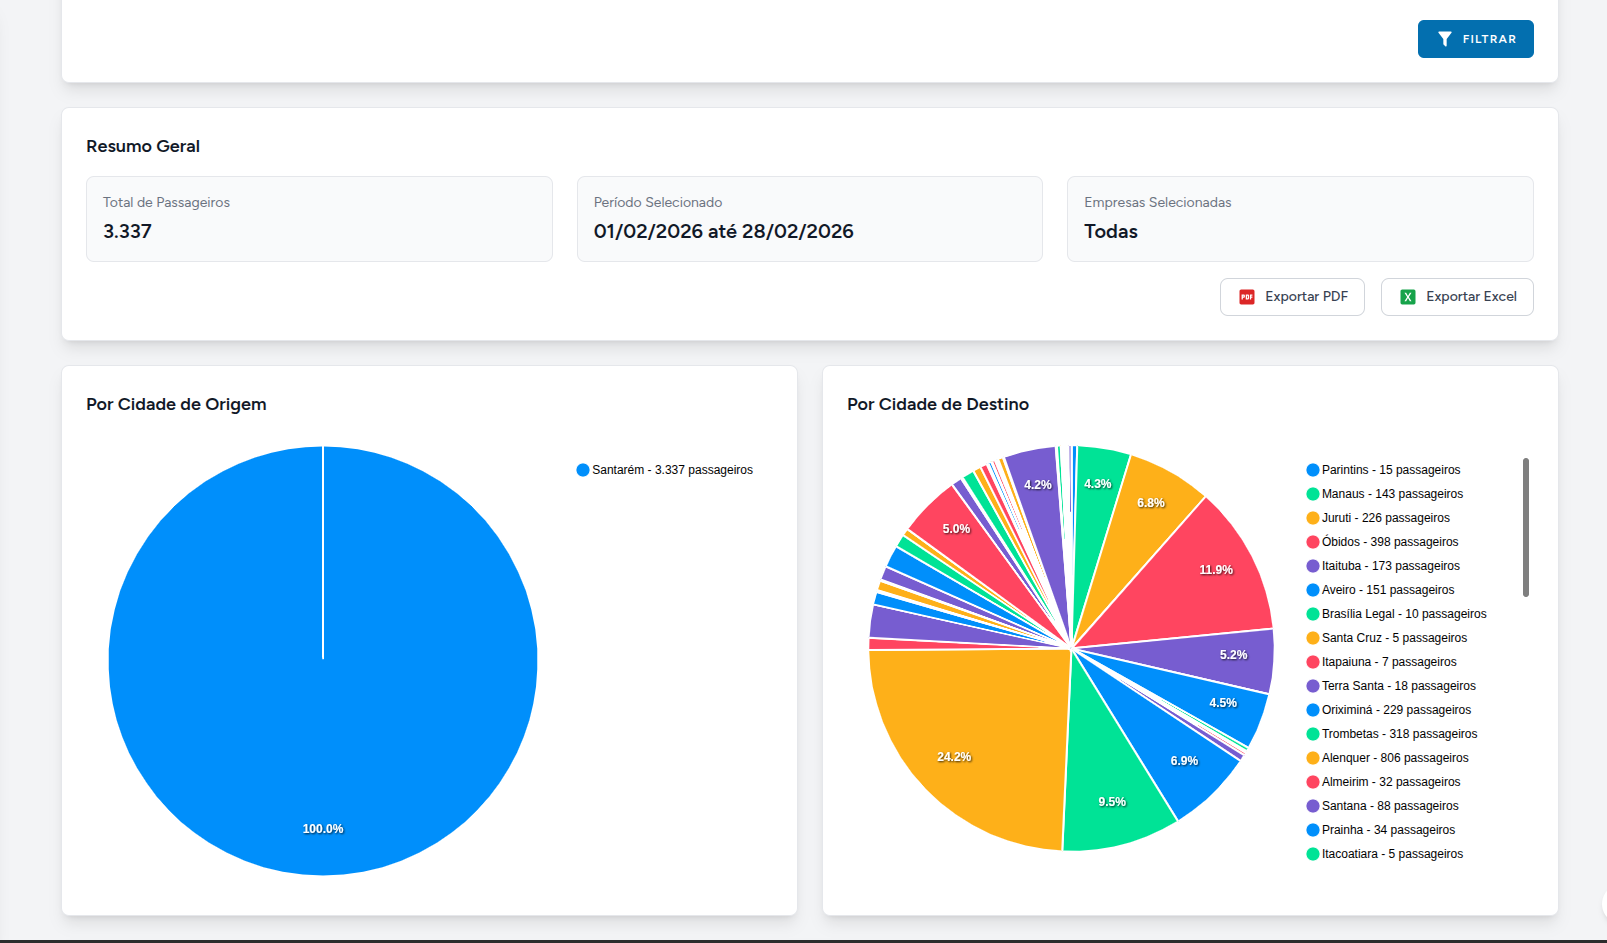Click the Juruti legend color dot
Viewport: 1607px width, 943px height.
click(1313, 518)
